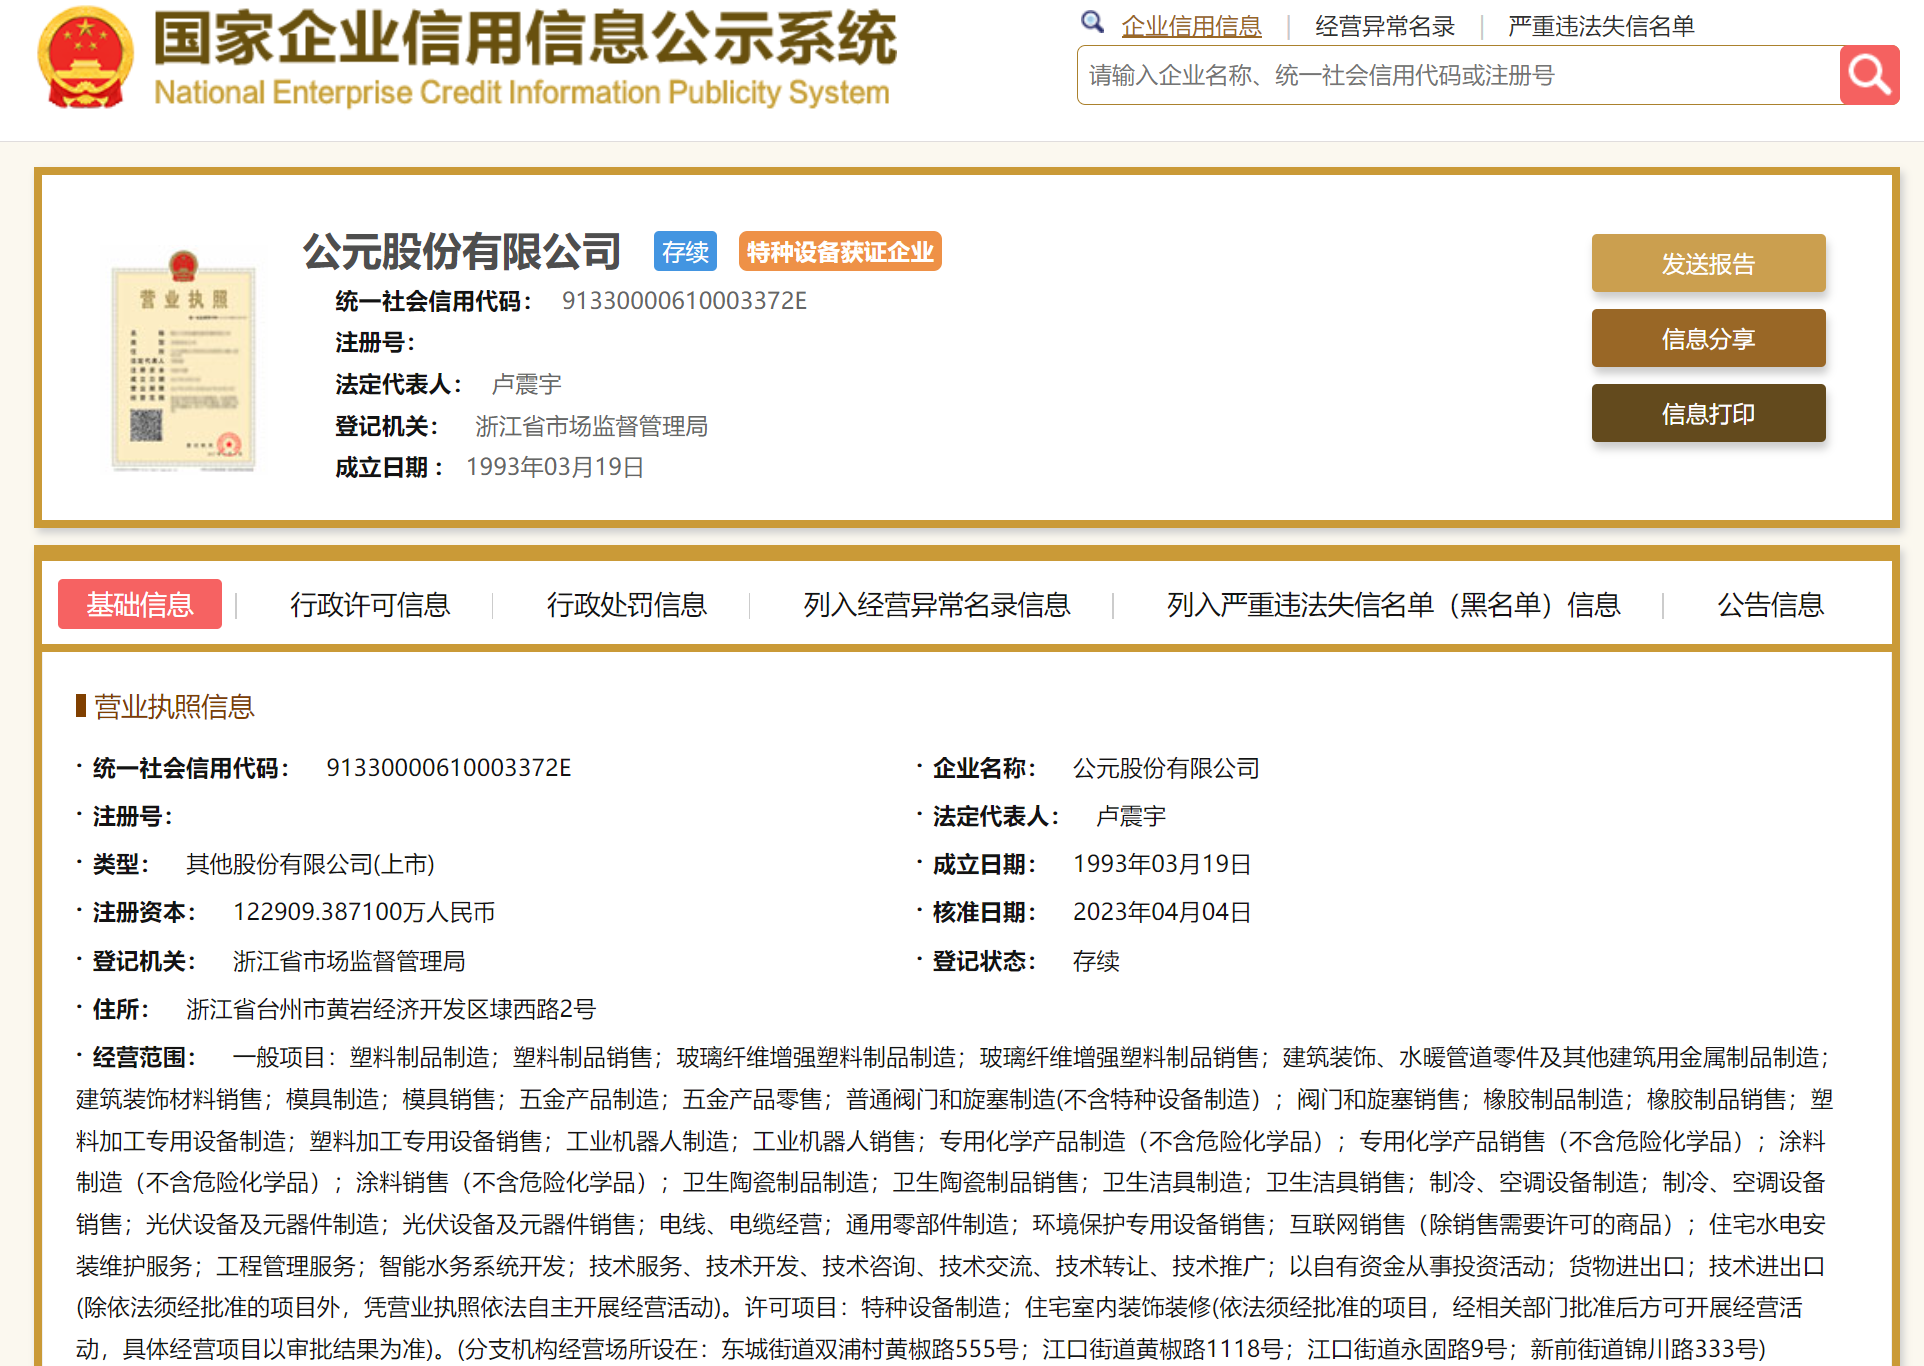
Task: Open the 行政处罚信息 tab
Action: click(626, 605)
